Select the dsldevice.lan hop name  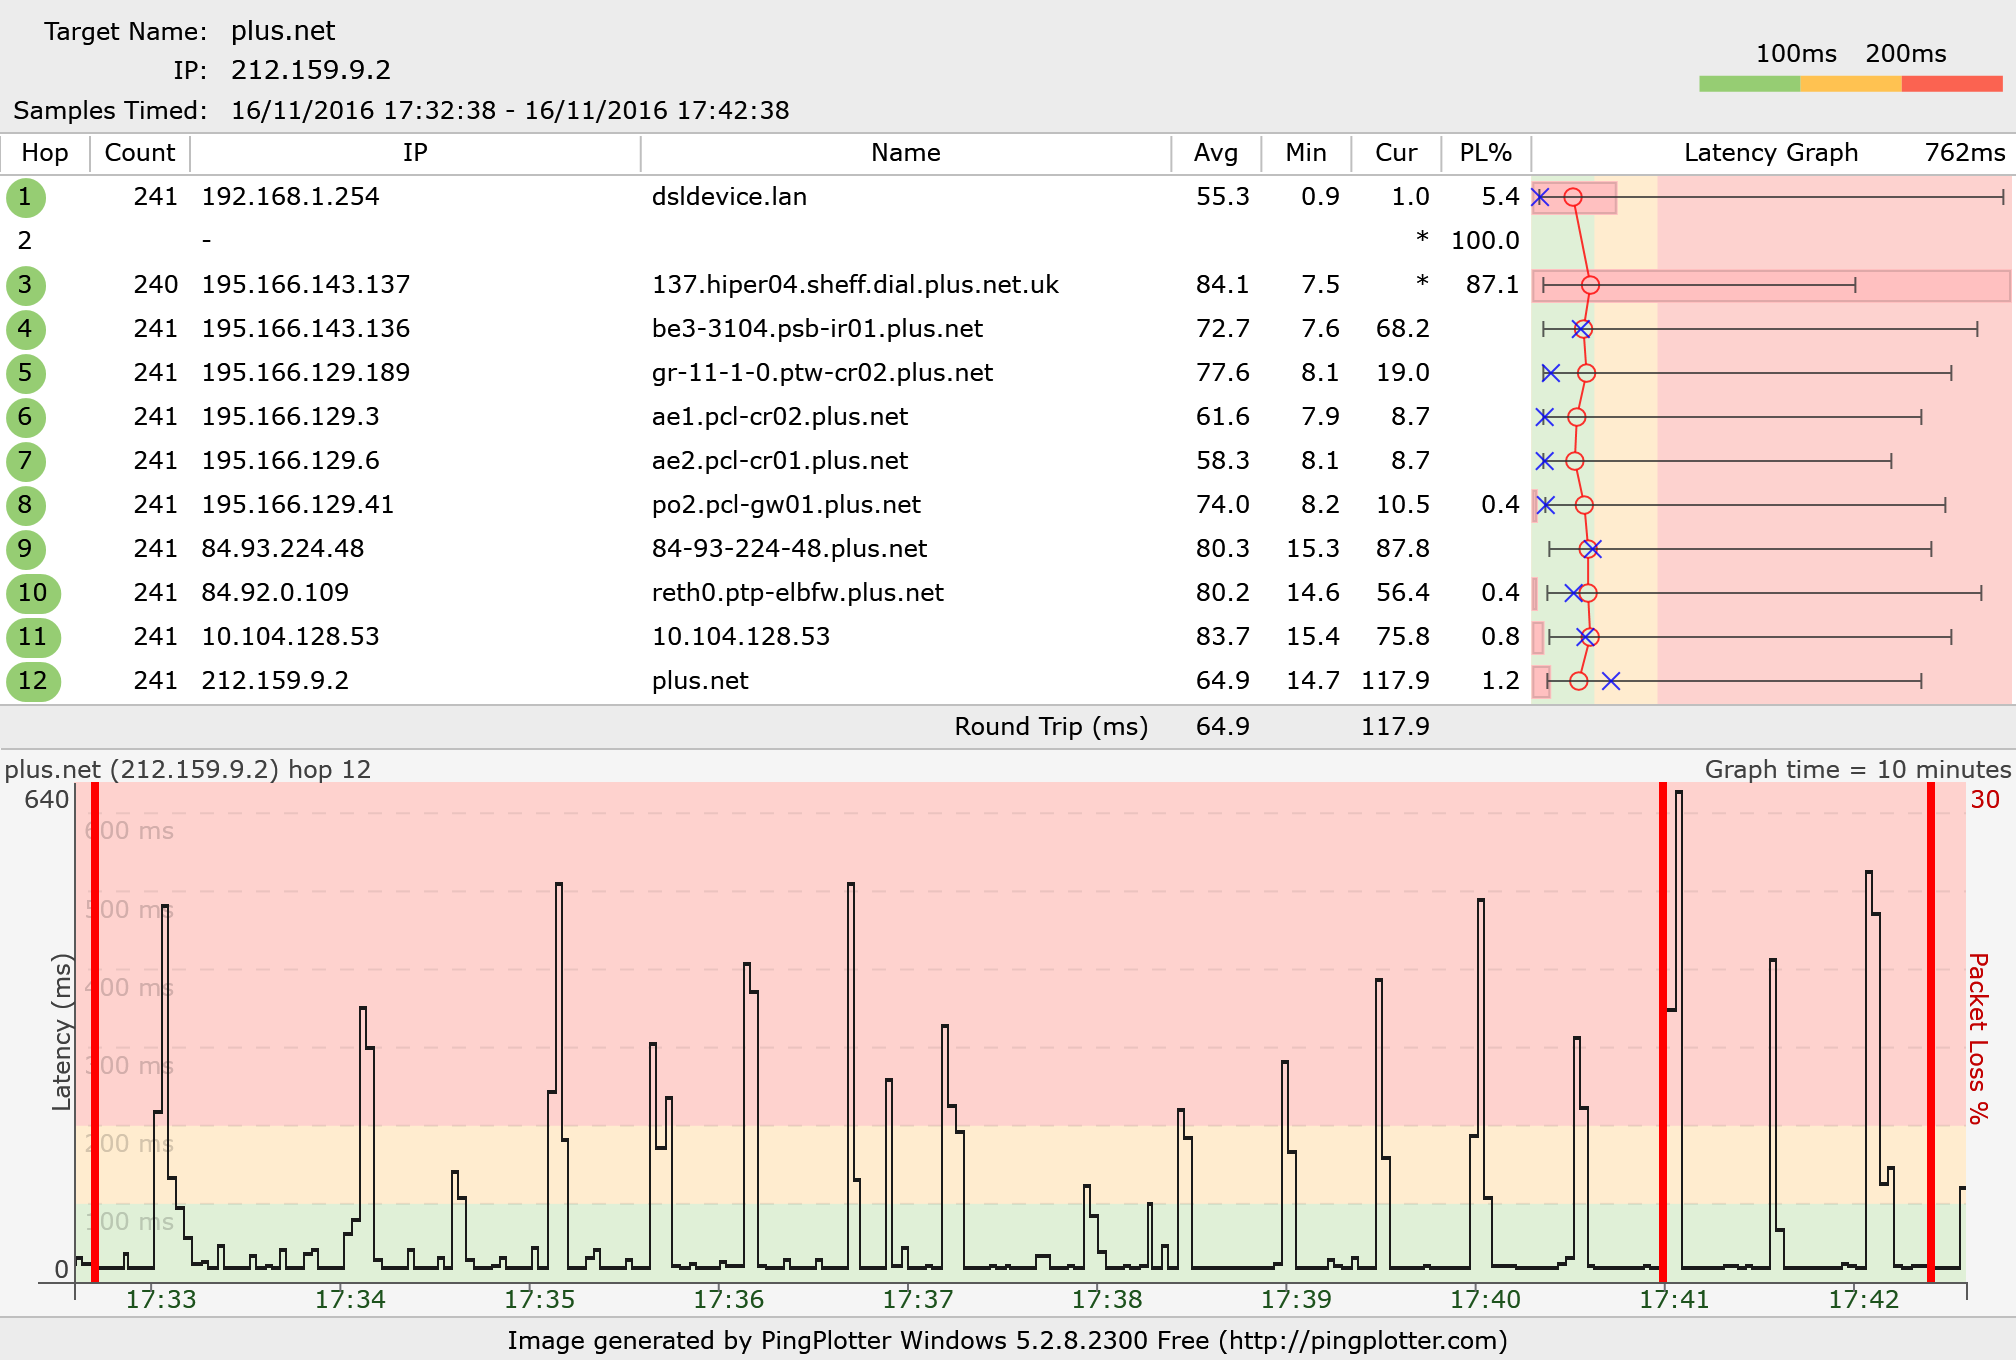coord(729,197)
